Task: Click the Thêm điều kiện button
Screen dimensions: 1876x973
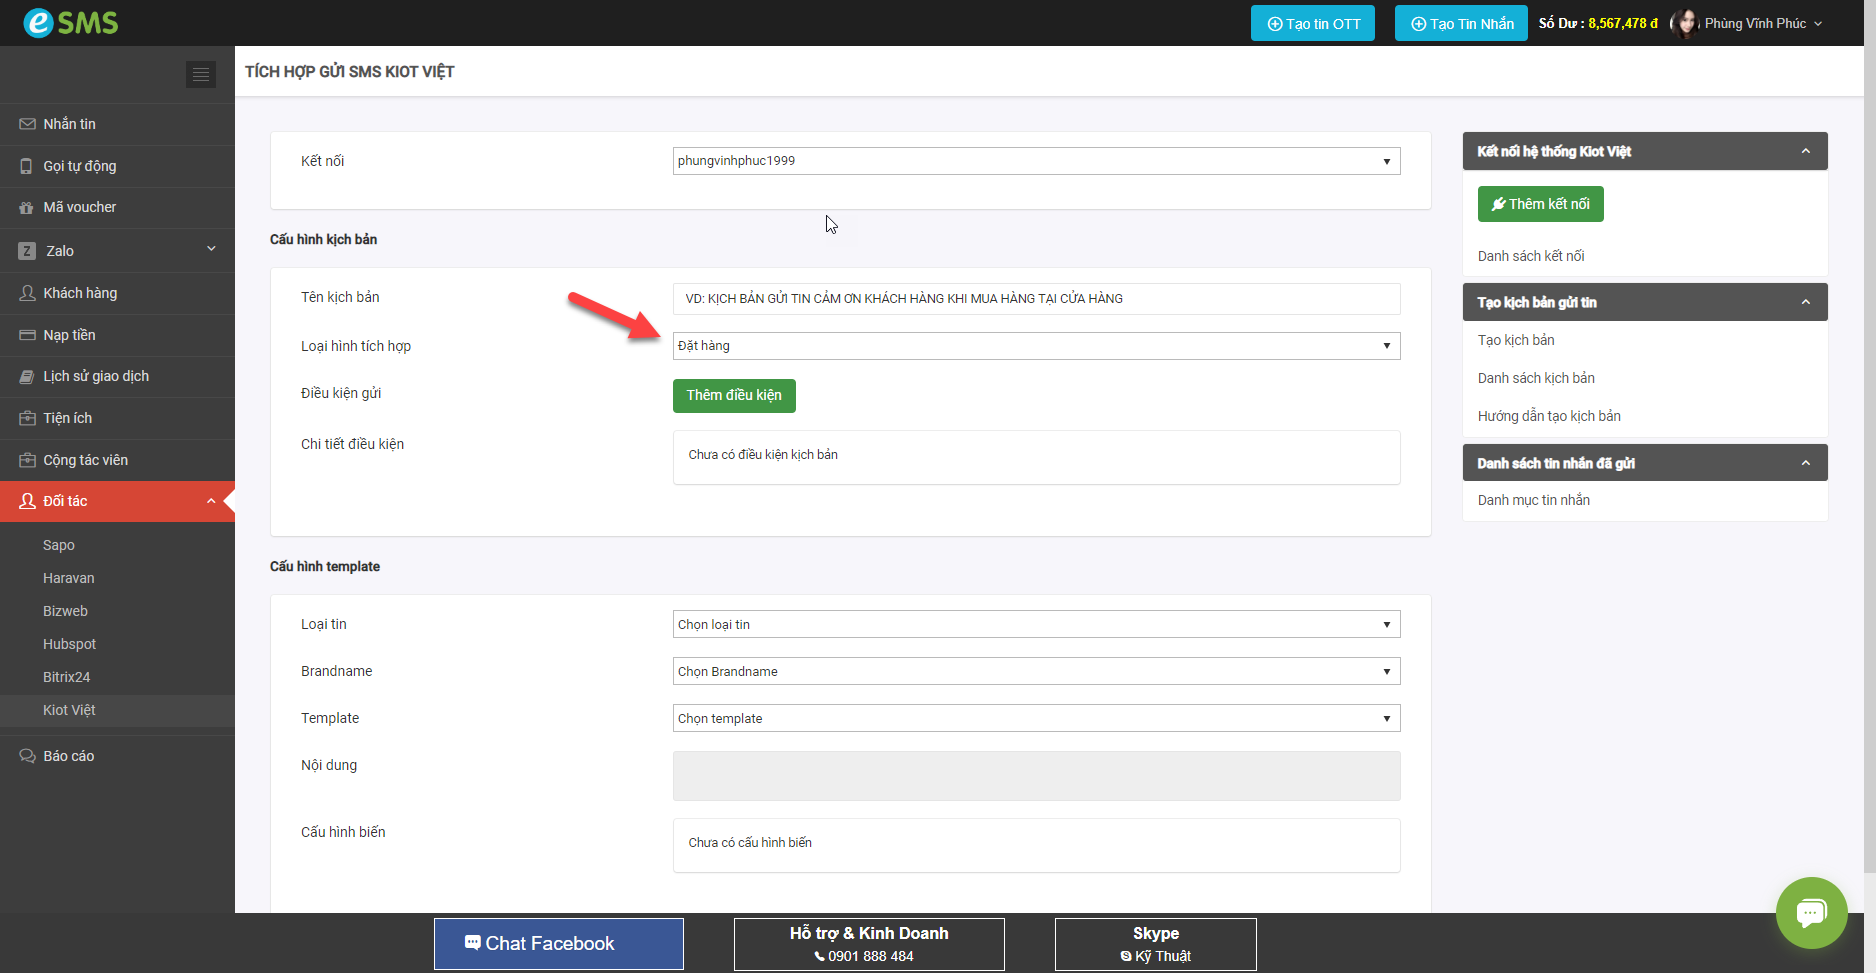Action: pos(734,396)
